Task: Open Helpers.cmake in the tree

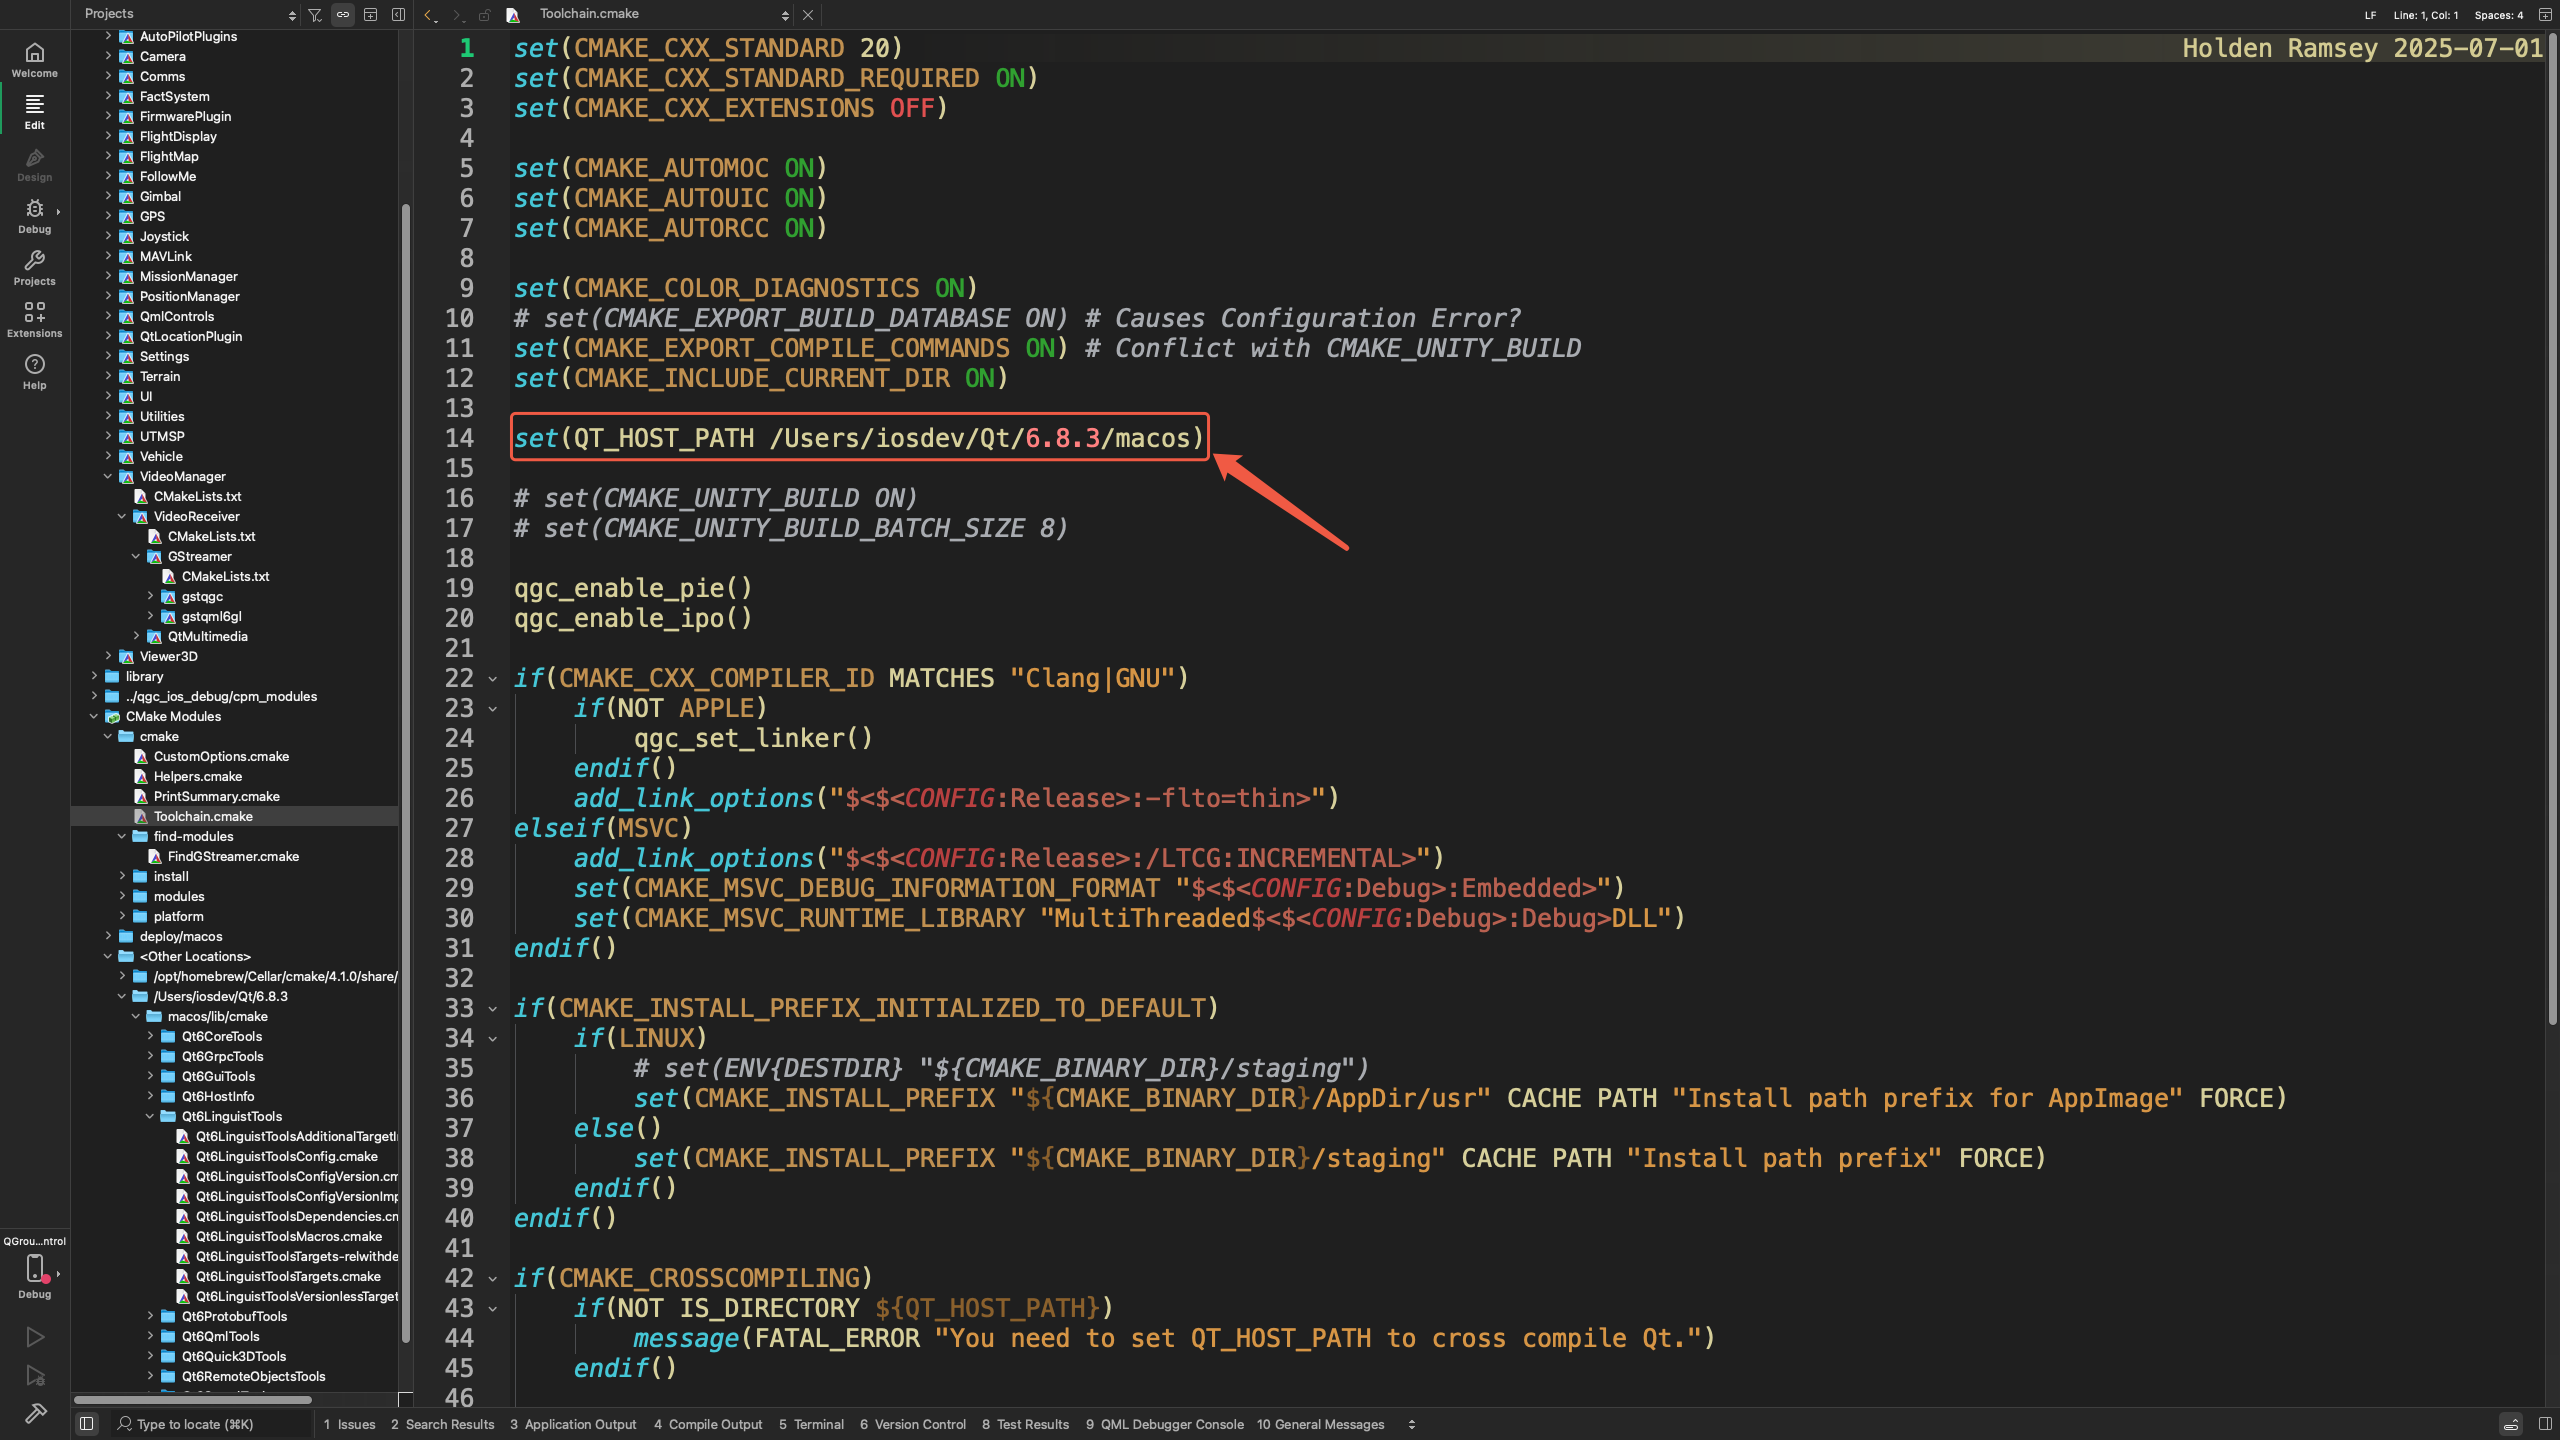Action: click(197, 777)
